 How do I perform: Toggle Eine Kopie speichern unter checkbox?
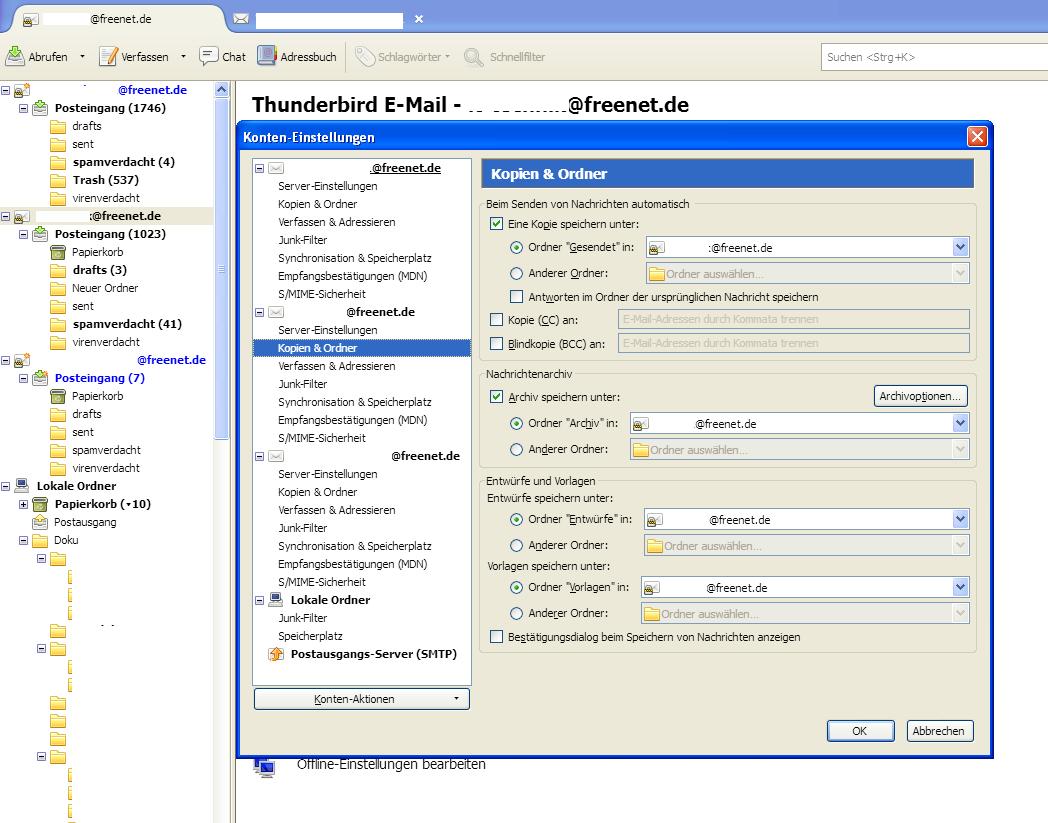pyautogui.click(x=496, y=223)
